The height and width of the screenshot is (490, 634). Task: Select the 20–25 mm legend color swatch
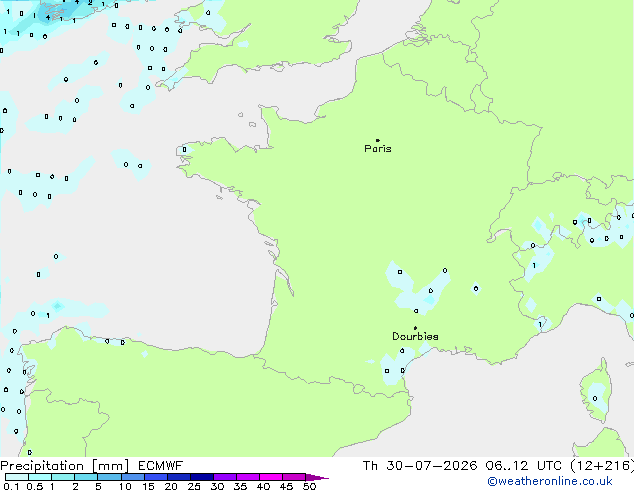(x=179, y=477)
